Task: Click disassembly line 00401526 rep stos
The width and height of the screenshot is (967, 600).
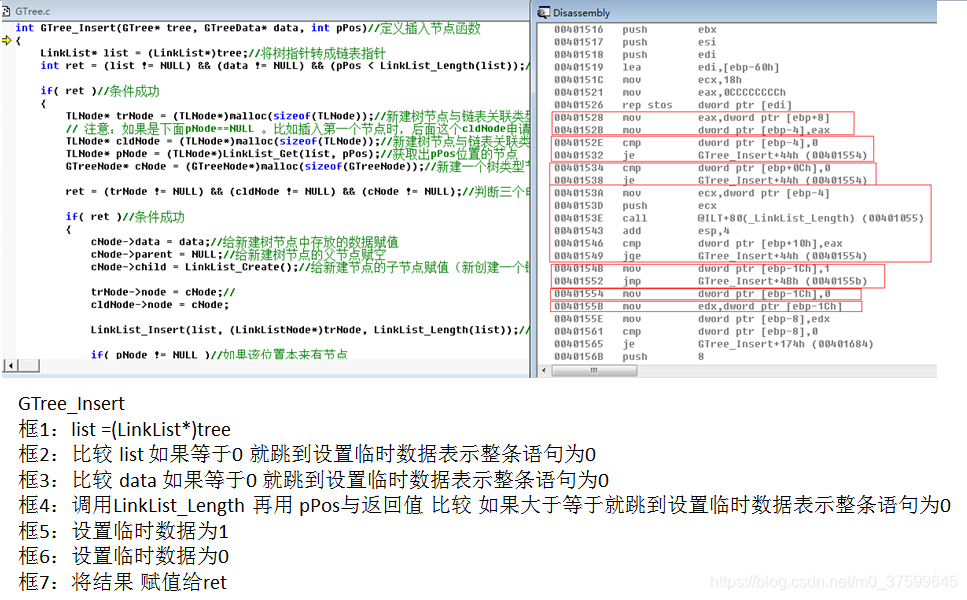Action: tap(673, 105)
